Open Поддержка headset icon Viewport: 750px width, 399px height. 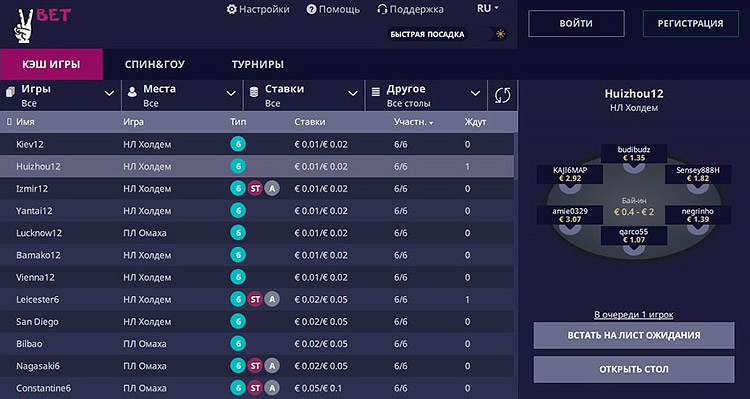click(x=382, y=9)
